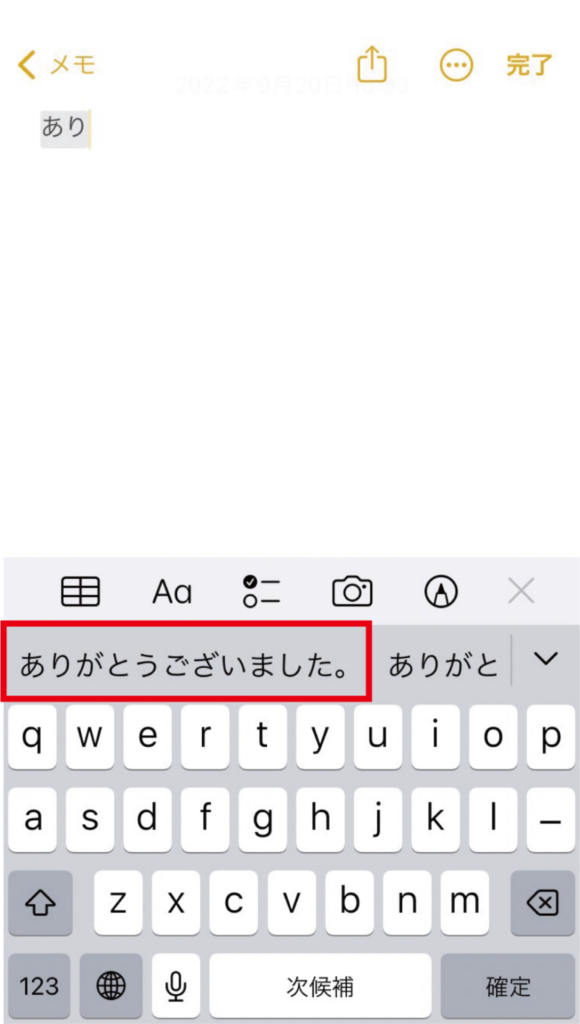Select the markup pen icon
This screenshot has height=1024, width=580.
coord(441,592)
